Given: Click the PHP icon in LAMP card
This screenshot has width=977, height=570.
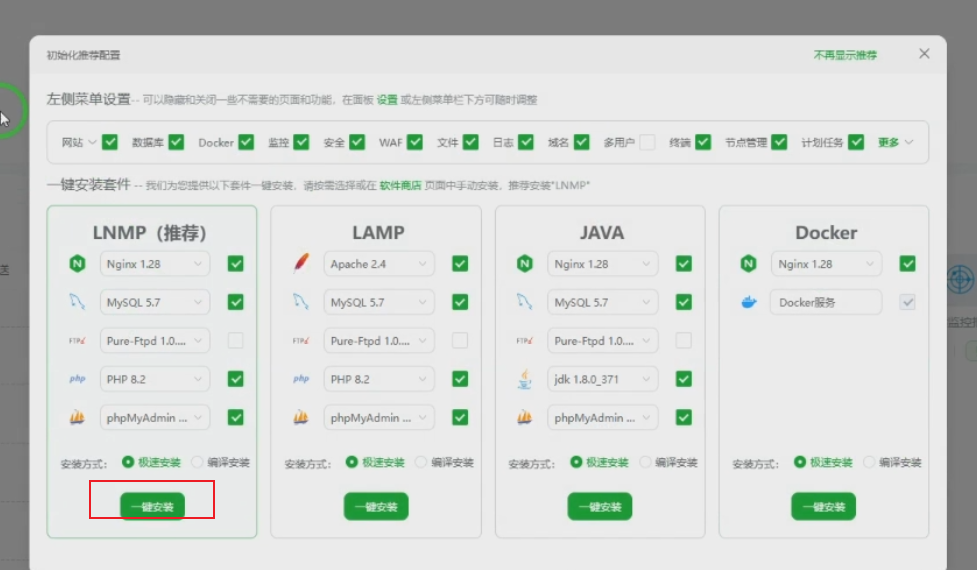Looking at the screenshot, I should point(301,379).
